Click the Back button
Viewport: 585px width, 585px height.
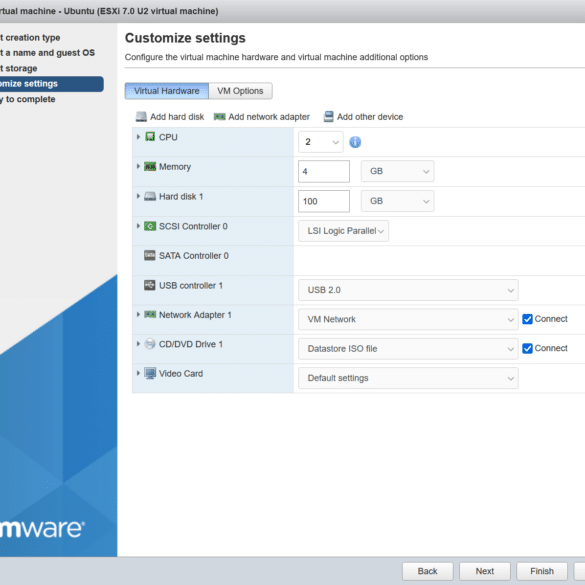pos(428,571)
